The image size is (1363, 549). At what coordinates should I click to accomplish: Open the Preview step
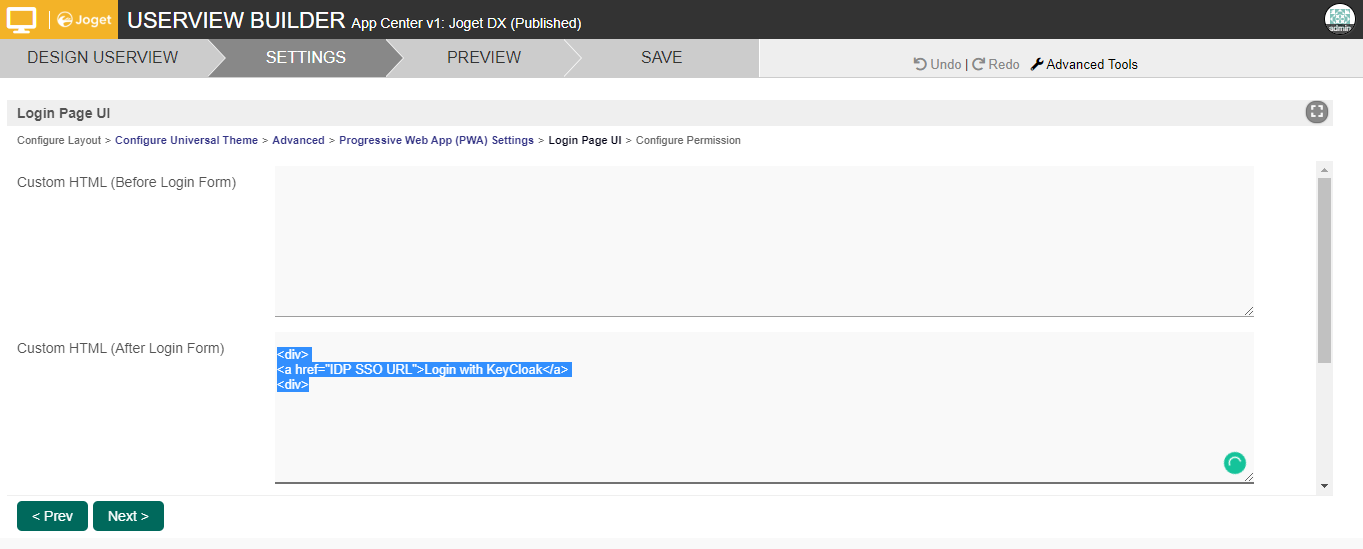(483, 58)
